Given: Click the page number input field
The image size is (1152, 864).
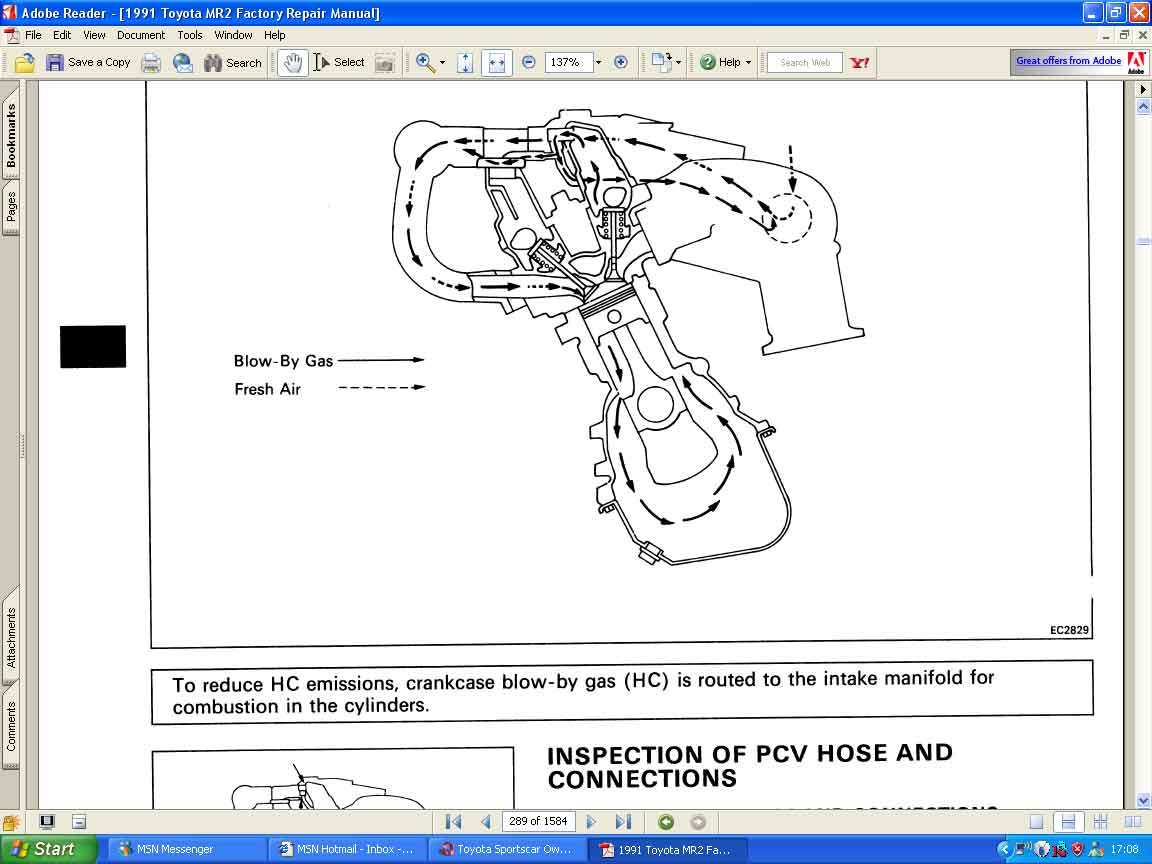Looking at the screenshot, I should coord(538,821).
